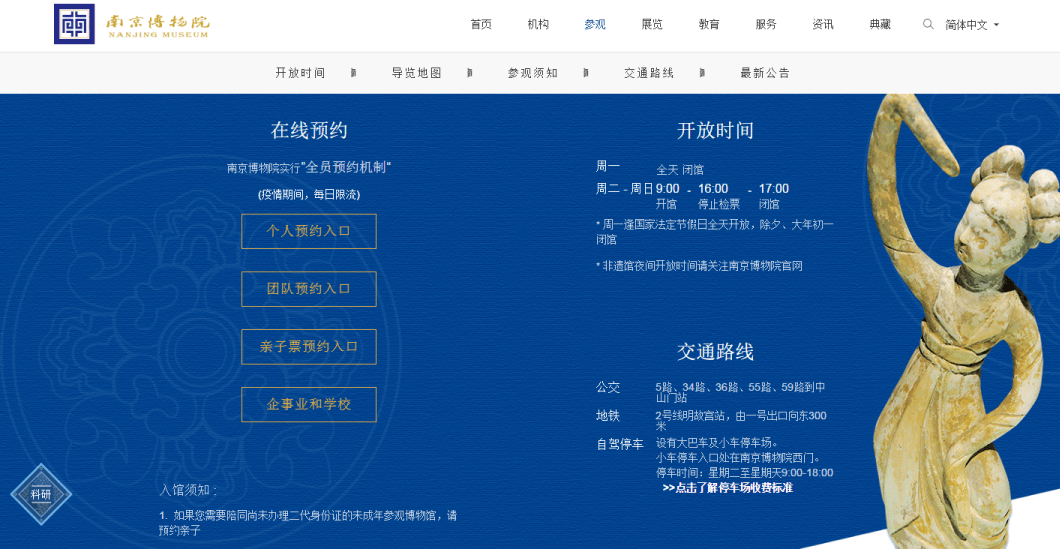Viewport: 1060px width, 549px height.
Task: Select 展览 in the top navigation
Action: click(652, 25)
